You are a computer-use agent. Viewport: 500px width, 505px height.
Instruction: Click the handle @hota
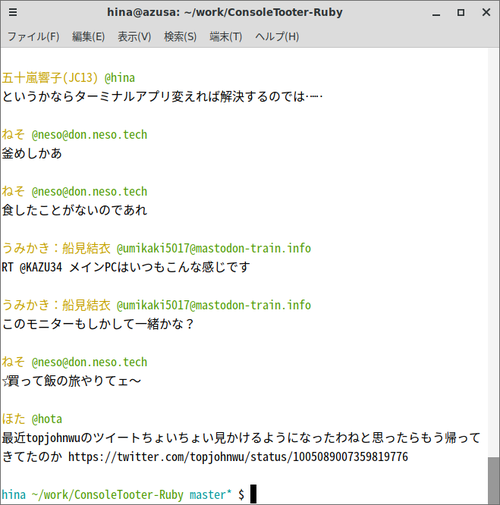click(x=47, y=419)
